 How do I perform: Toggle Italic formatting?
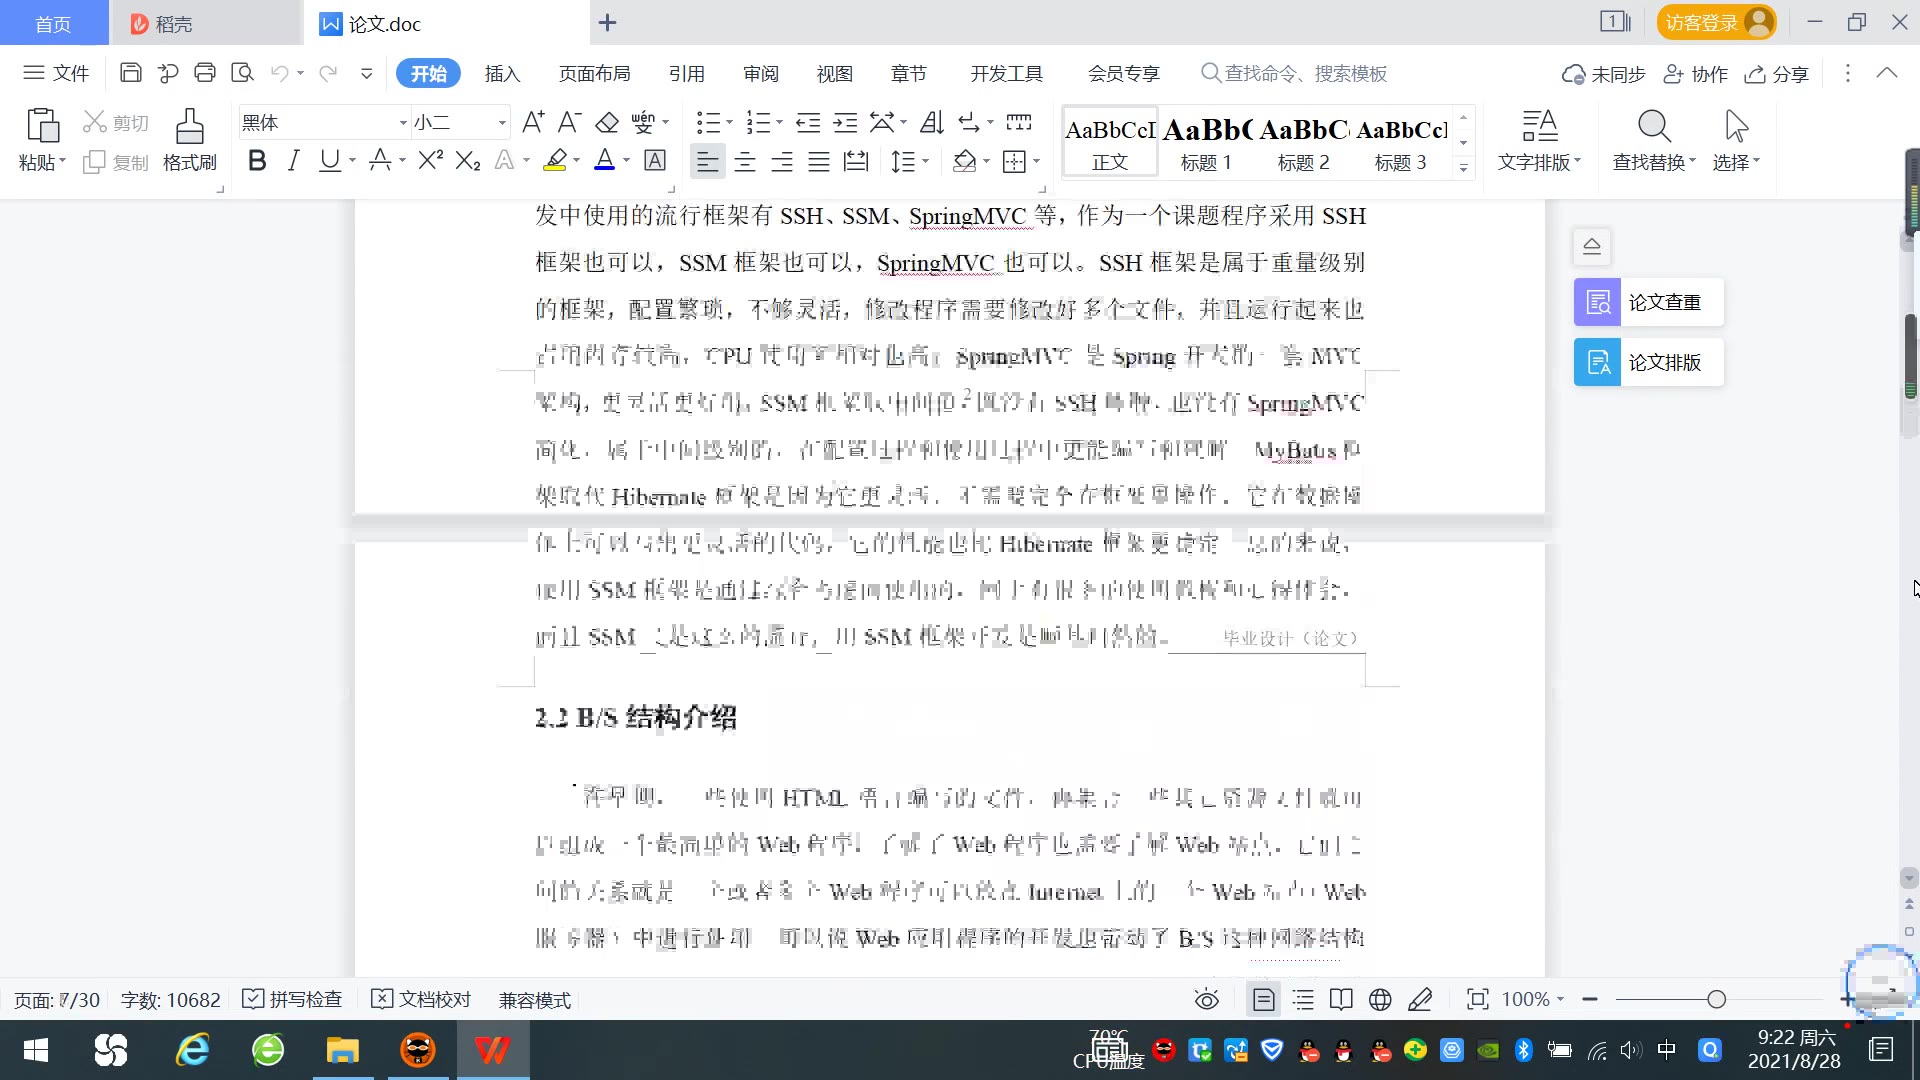click(293, 160)
